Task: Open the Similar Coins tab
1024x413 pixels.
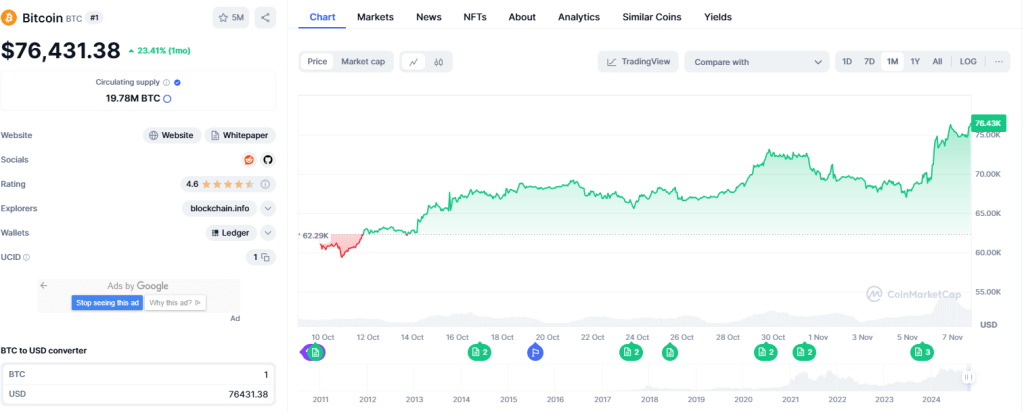Action: coord(652,17)
